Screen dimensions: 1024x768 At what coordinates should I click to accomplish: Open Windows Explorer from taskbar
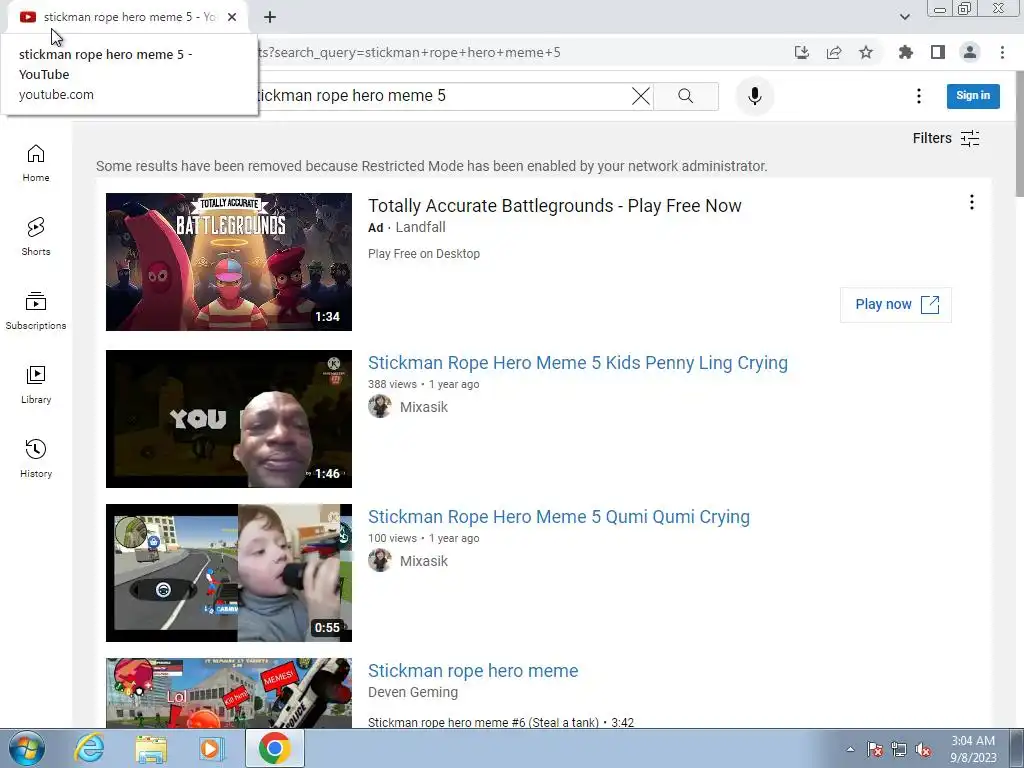coord(151,748)
